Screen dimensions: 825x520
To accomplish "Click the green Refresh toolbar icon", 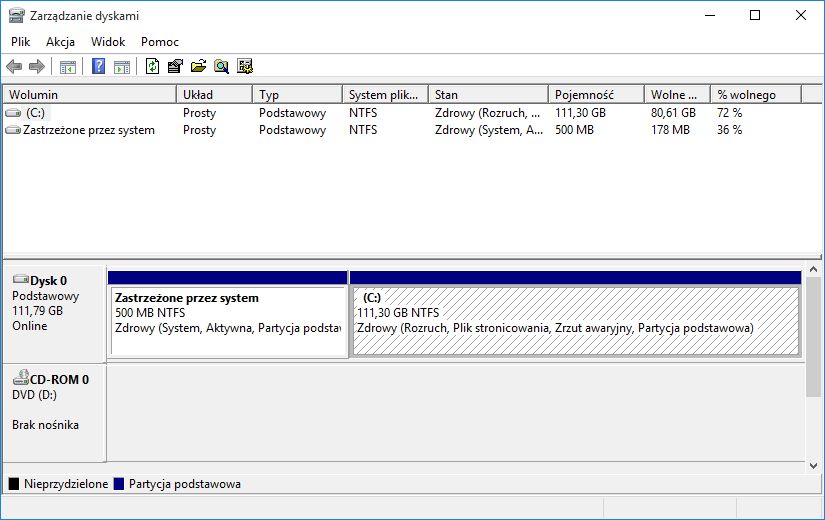I will tap(153, 66).
